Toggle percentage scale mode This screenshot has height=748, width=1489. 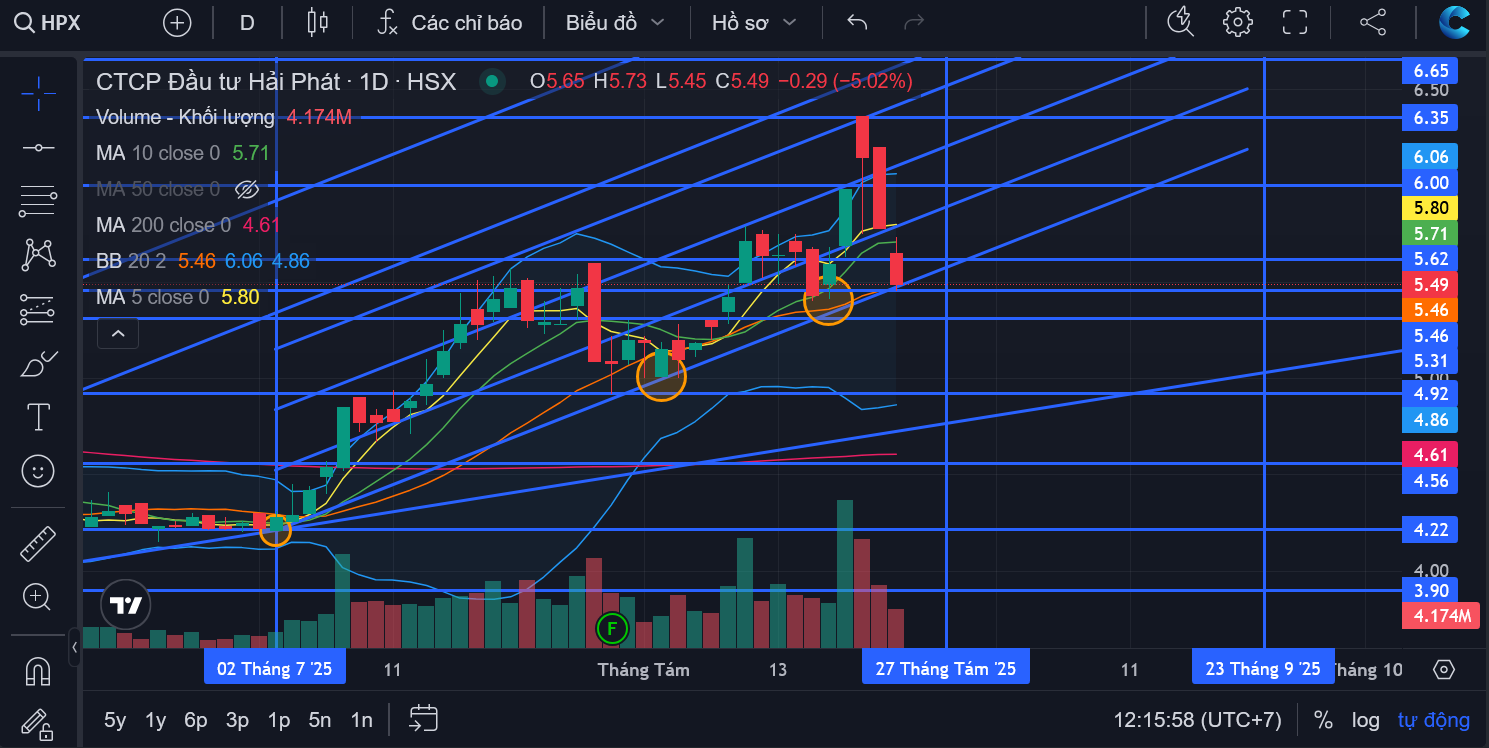pos(1323,720)
